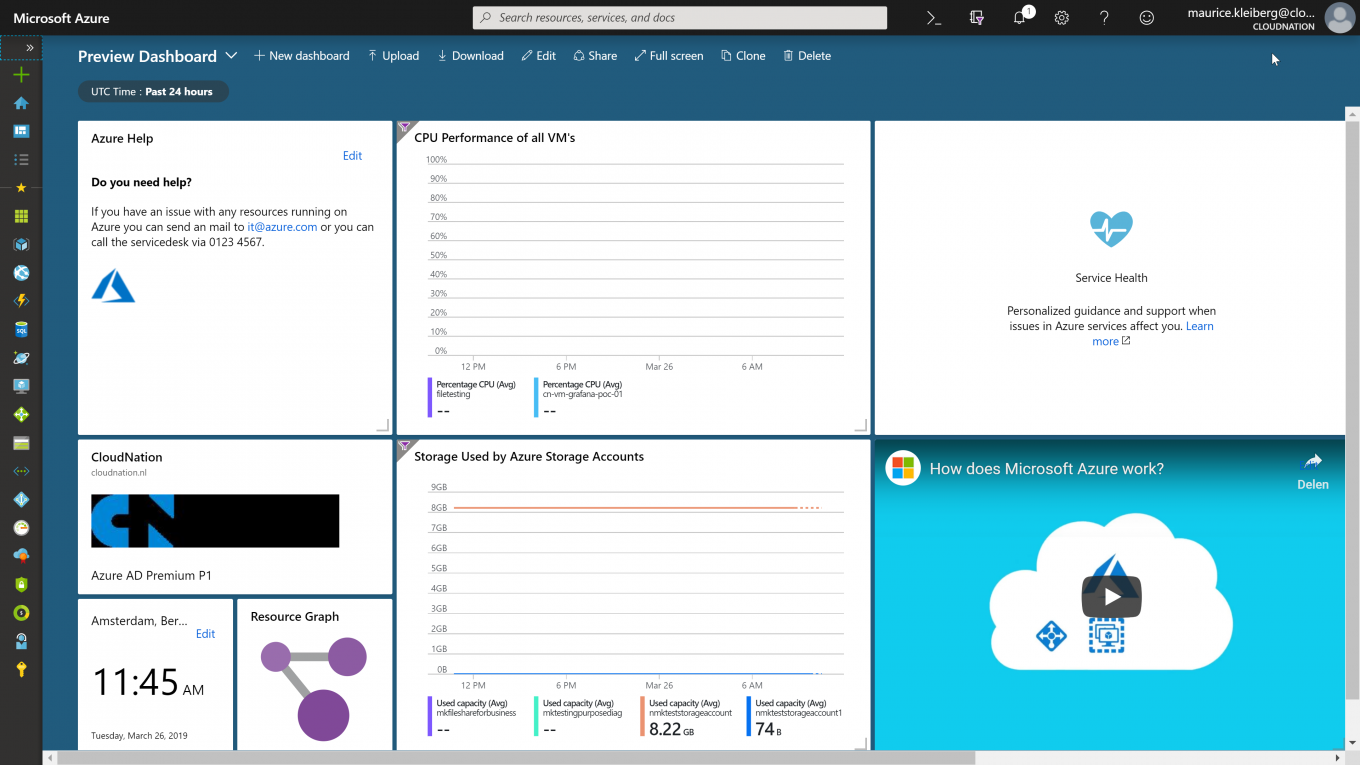This screenshot has width=1360, height=765.
Task: Open the Cloud Shell terminal icon
Action: tap(932, 18)
